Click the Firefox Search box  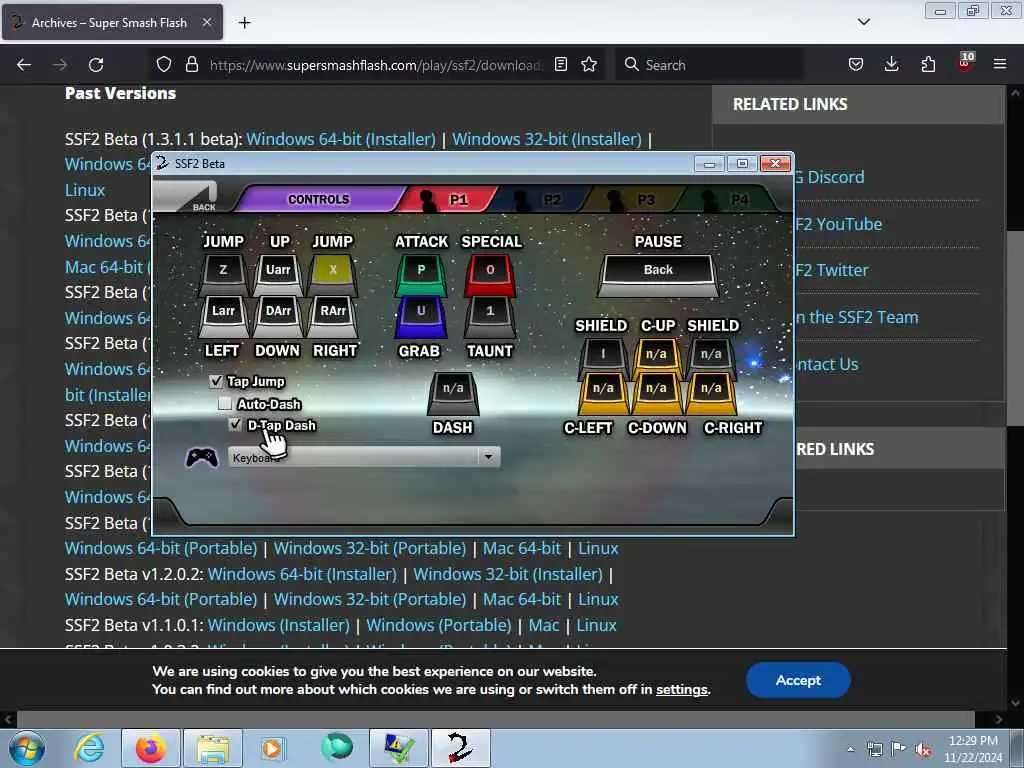(709, 65)
